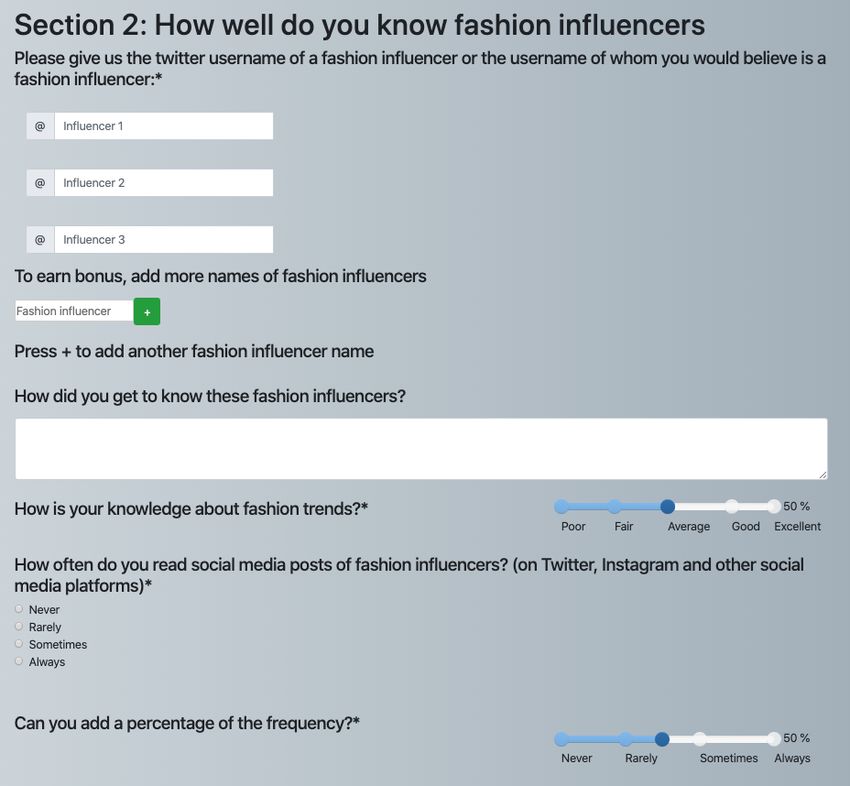850x786 pixels.
Task: Set frequency slider to the Always point
Action: 774,739
